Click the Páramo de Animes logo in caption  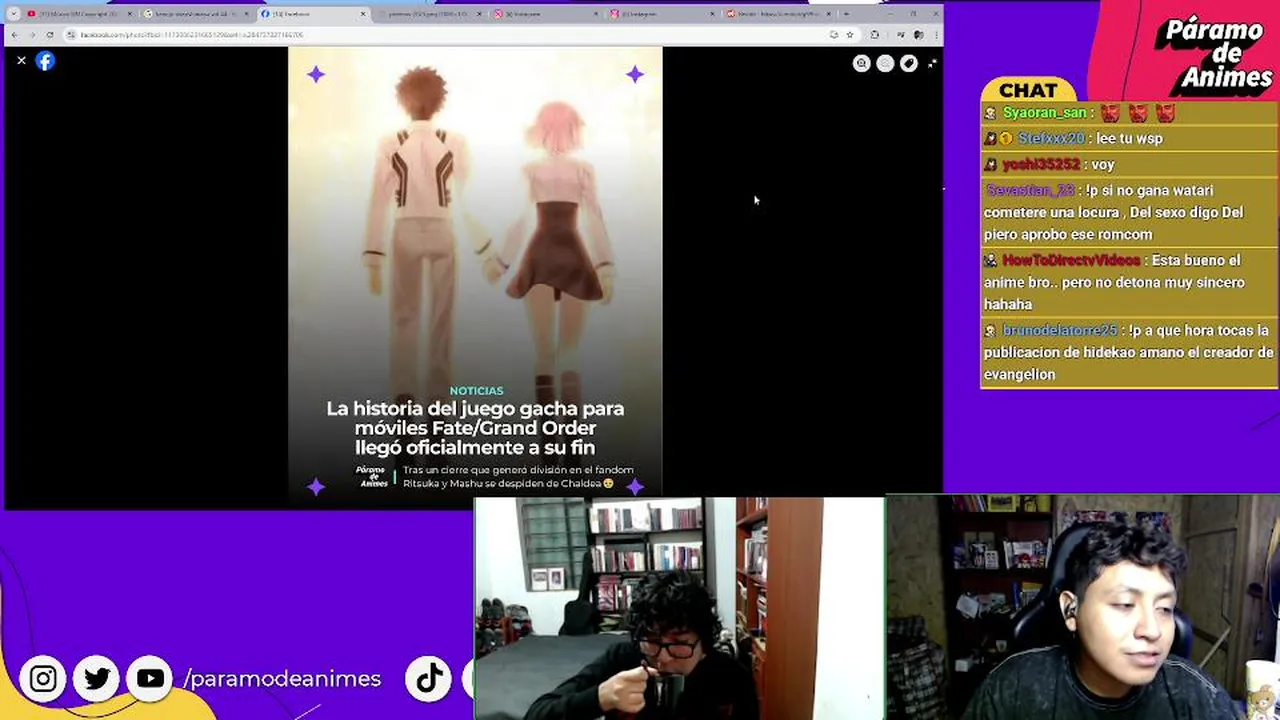(x=371, y=477)
